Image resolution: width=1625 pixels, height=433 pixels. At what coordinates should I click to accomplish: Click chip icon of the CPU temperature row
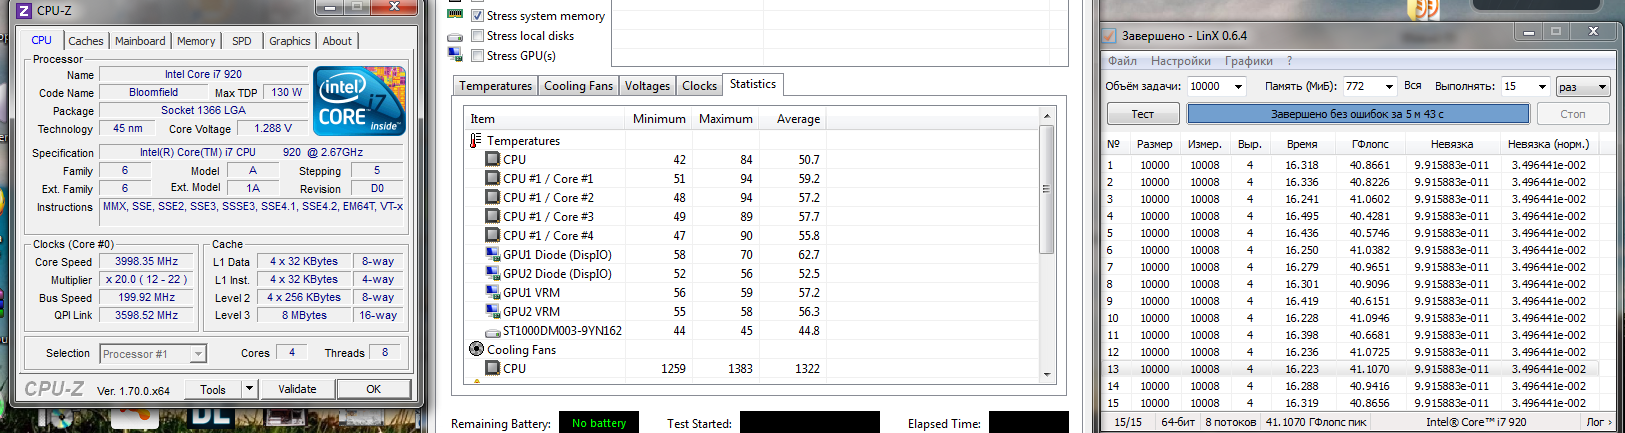click(x=492, y=159)
